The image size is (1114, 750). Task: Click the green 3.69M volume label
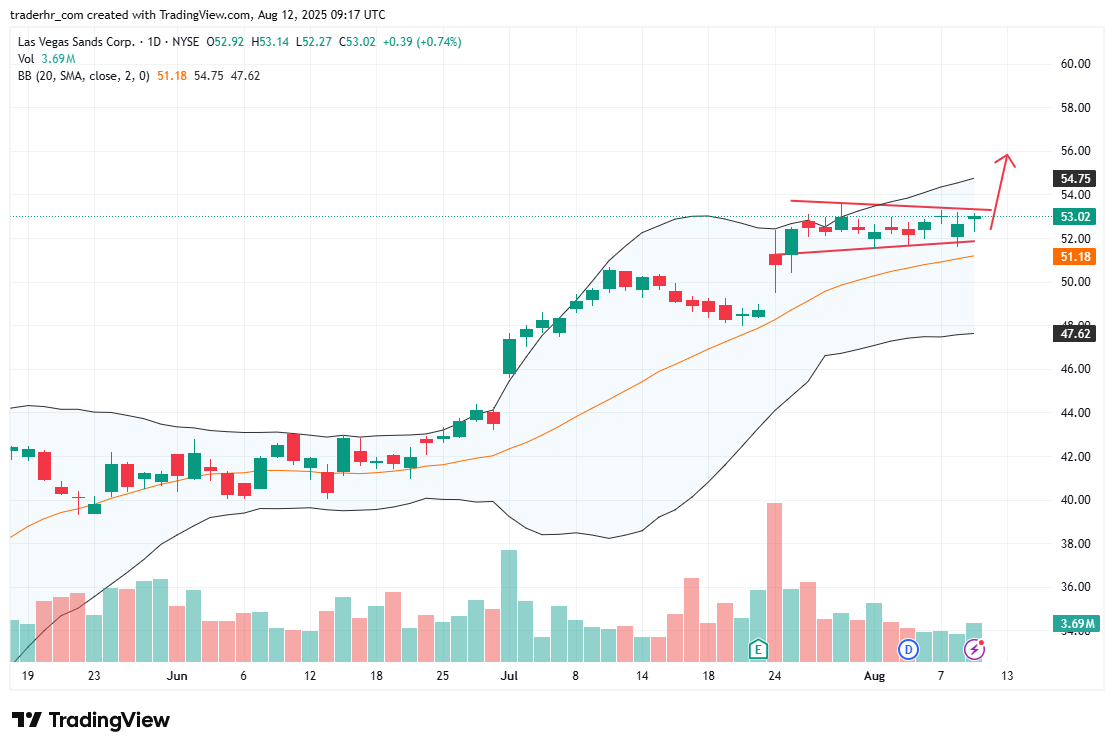coord(1076,624)
